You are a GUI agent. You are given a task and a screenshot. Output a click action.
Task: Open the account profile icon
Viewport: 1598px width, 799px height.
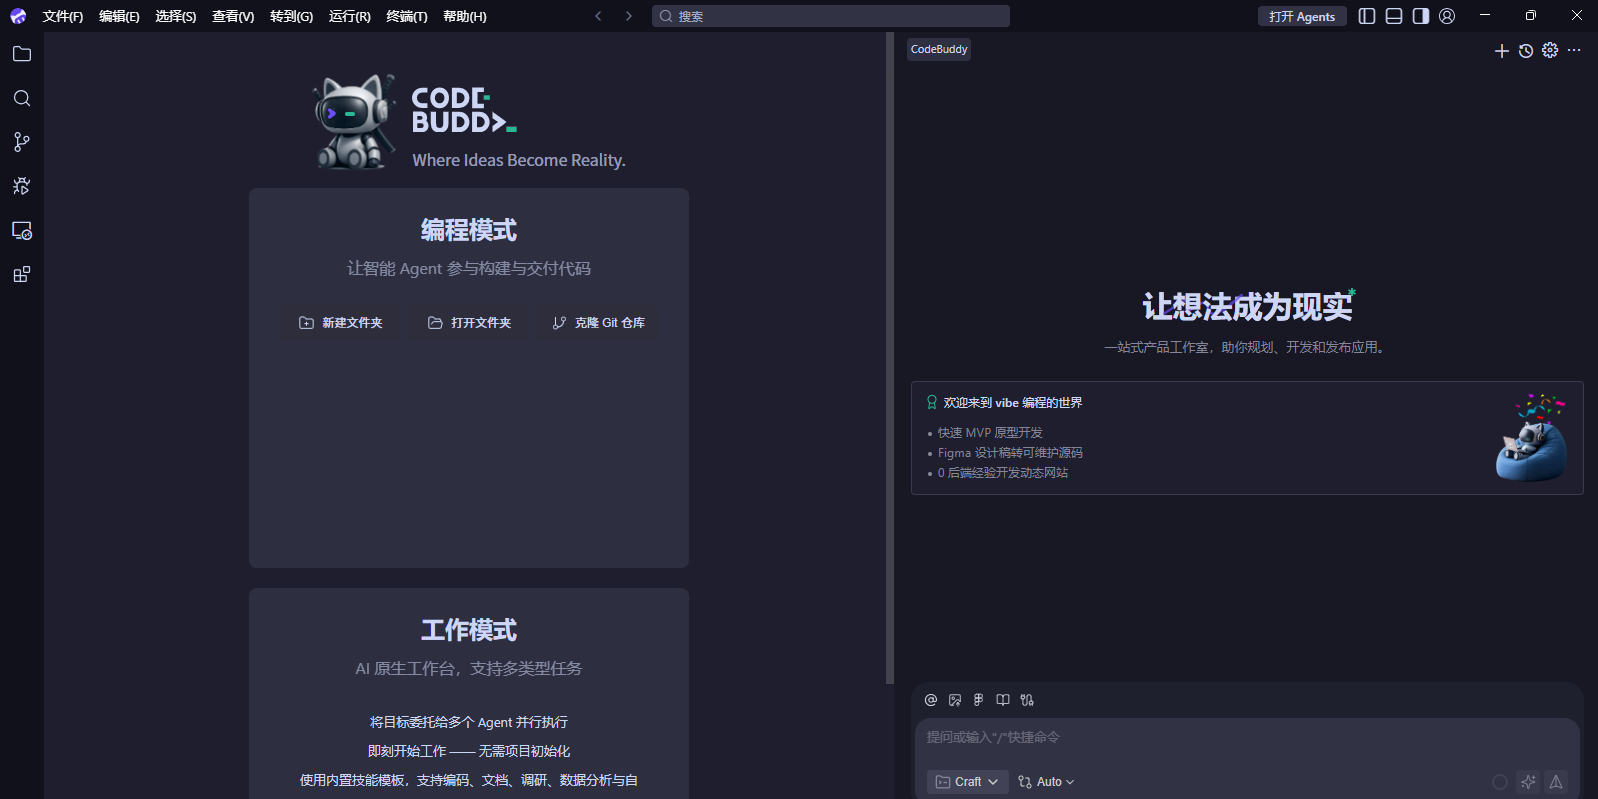[x=1447, y=16]
